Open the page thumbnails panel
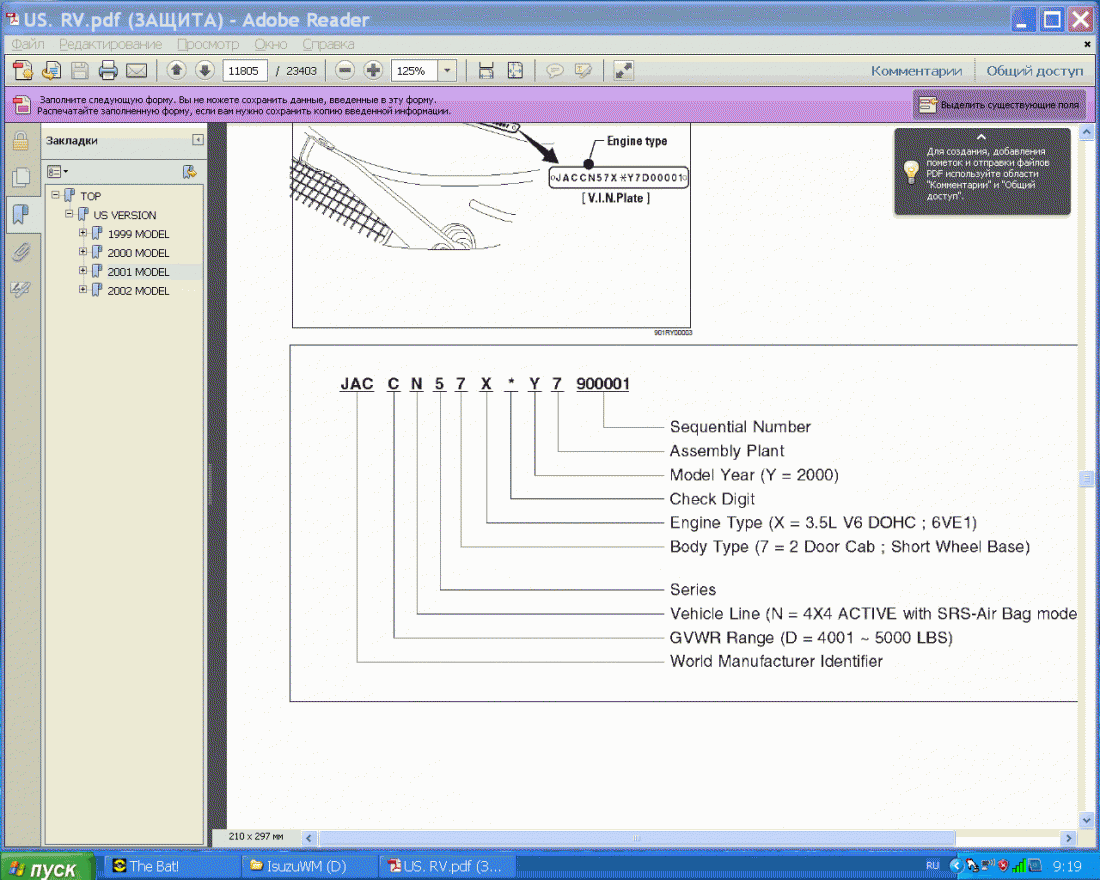The width and height of the screenshot is (1100, 880). tap(20, 178)
